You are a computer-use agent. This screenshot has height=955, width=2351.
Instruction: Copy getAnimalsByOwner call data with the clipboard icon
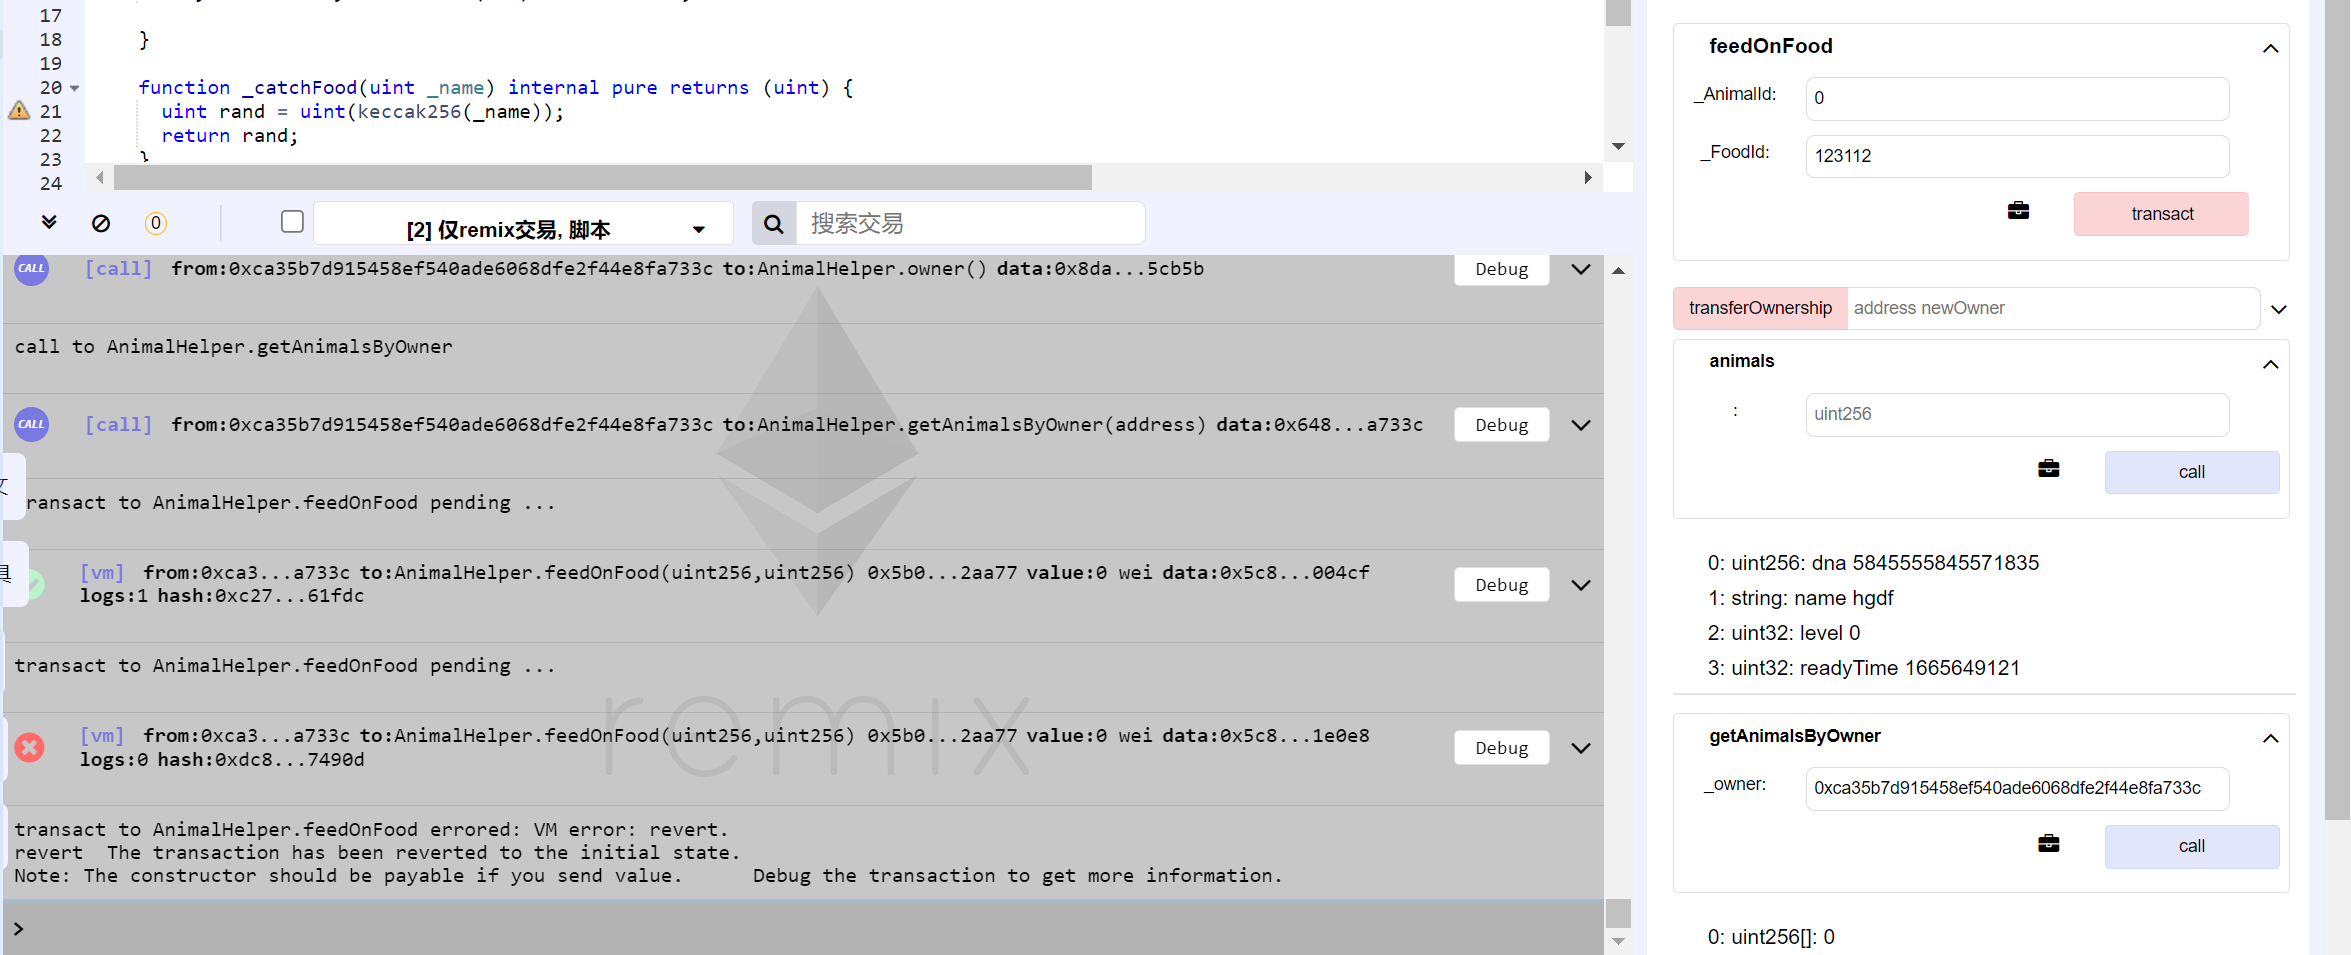pyautogui.click(x=2048, y=844)
